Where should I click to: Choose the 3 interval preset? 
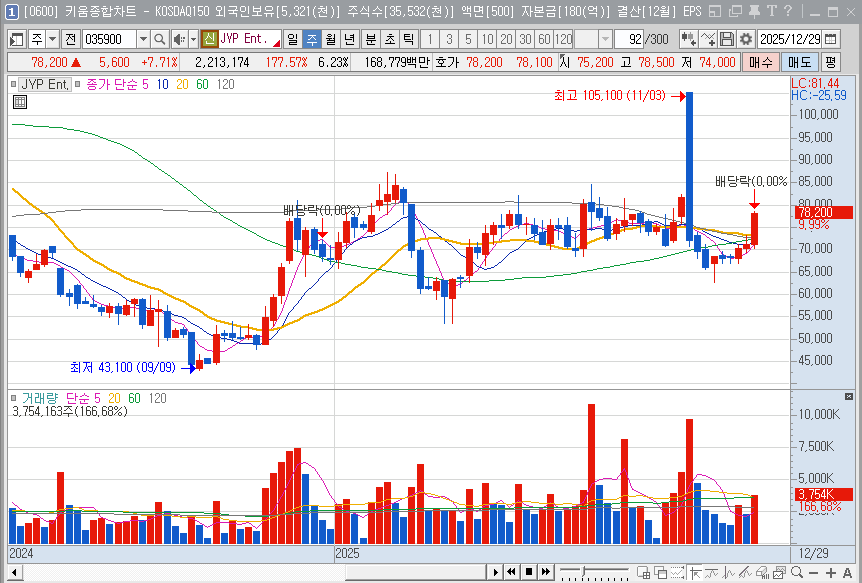click(449, 39)
